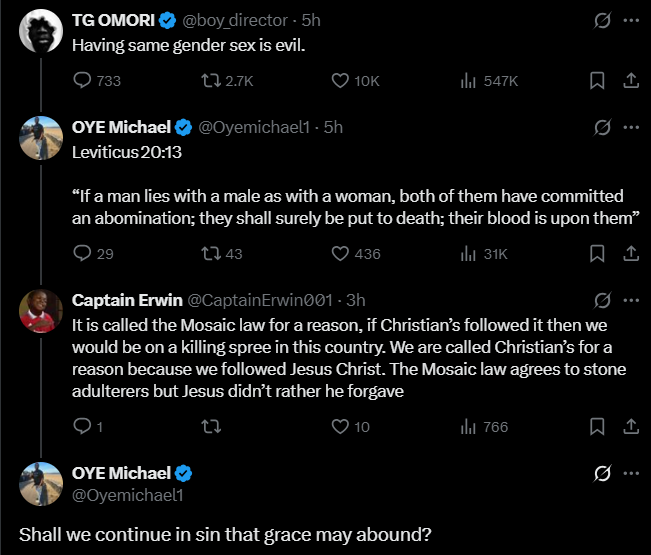This screenshot has width=651, height=555.
Task: Open Grok icon on last OYE Michael tweet
Action: tap(603, 473)
